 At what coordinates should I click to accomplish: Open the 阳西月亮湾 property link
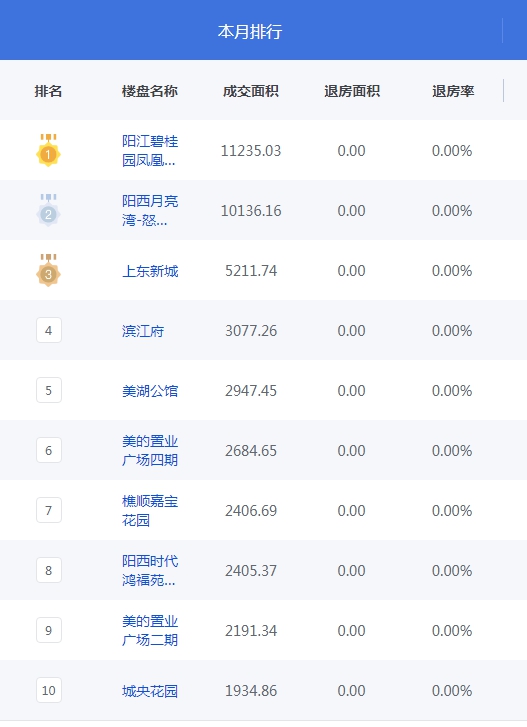(x=150, y=210)
